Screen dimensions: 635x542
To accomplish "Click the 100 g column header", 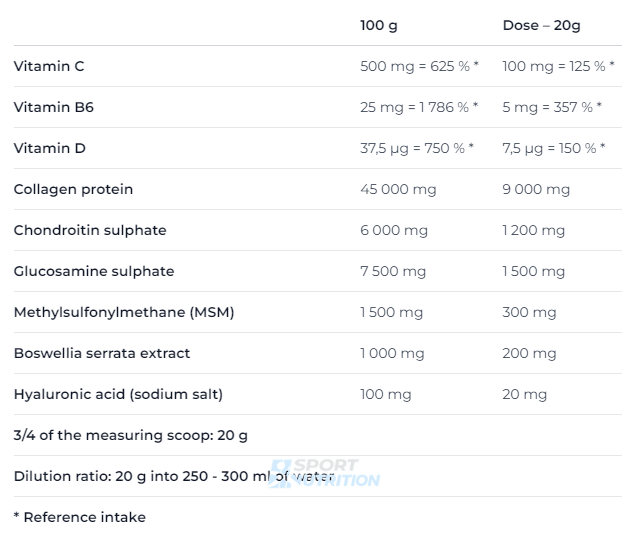I will click(379, 25).
